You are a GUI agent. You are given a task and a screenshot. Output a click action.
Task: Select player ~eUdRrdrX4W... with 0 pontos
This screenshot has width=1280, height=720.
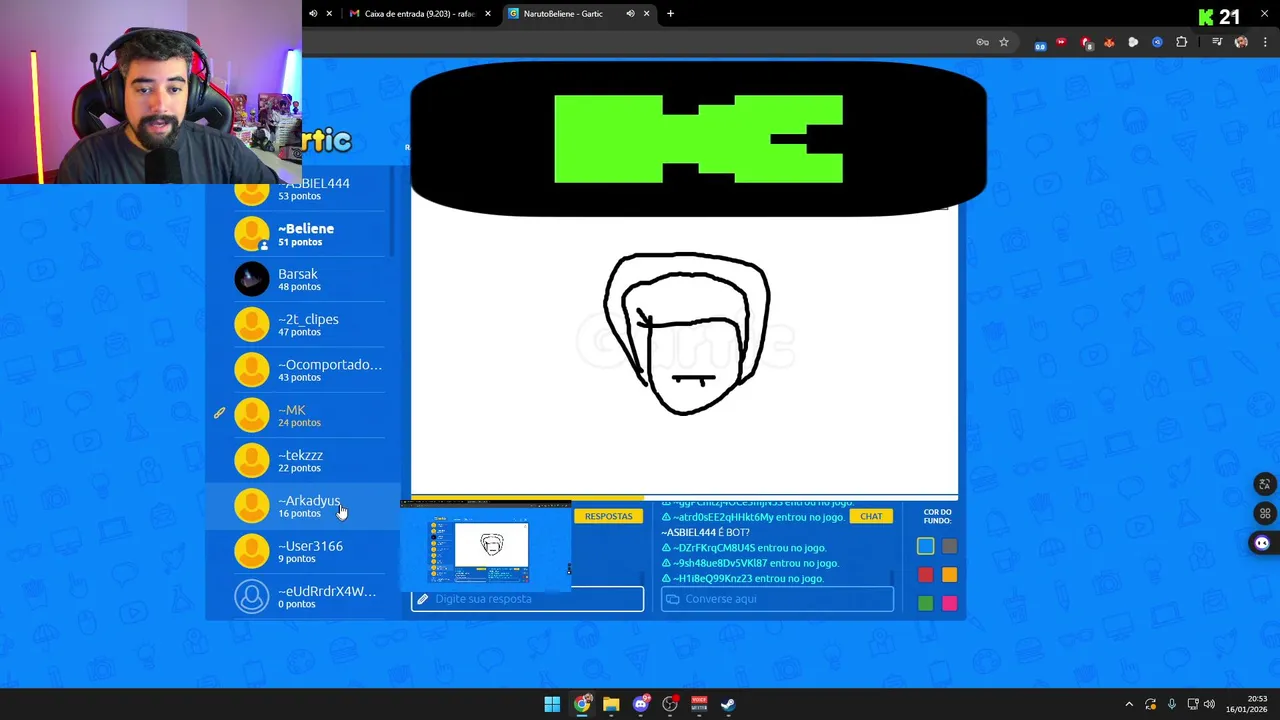click(310, 597)
